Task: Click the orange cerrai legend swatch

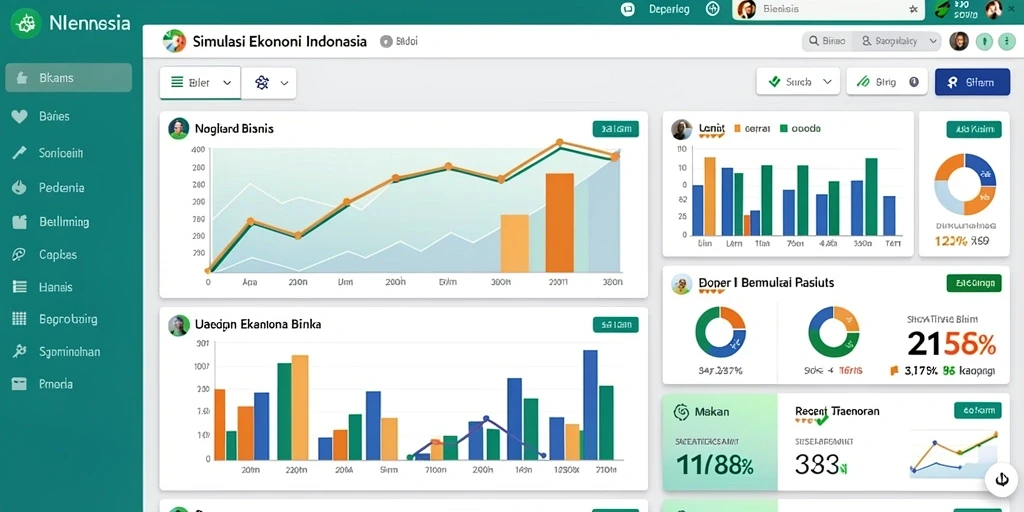Action: [x=738, y=129]
